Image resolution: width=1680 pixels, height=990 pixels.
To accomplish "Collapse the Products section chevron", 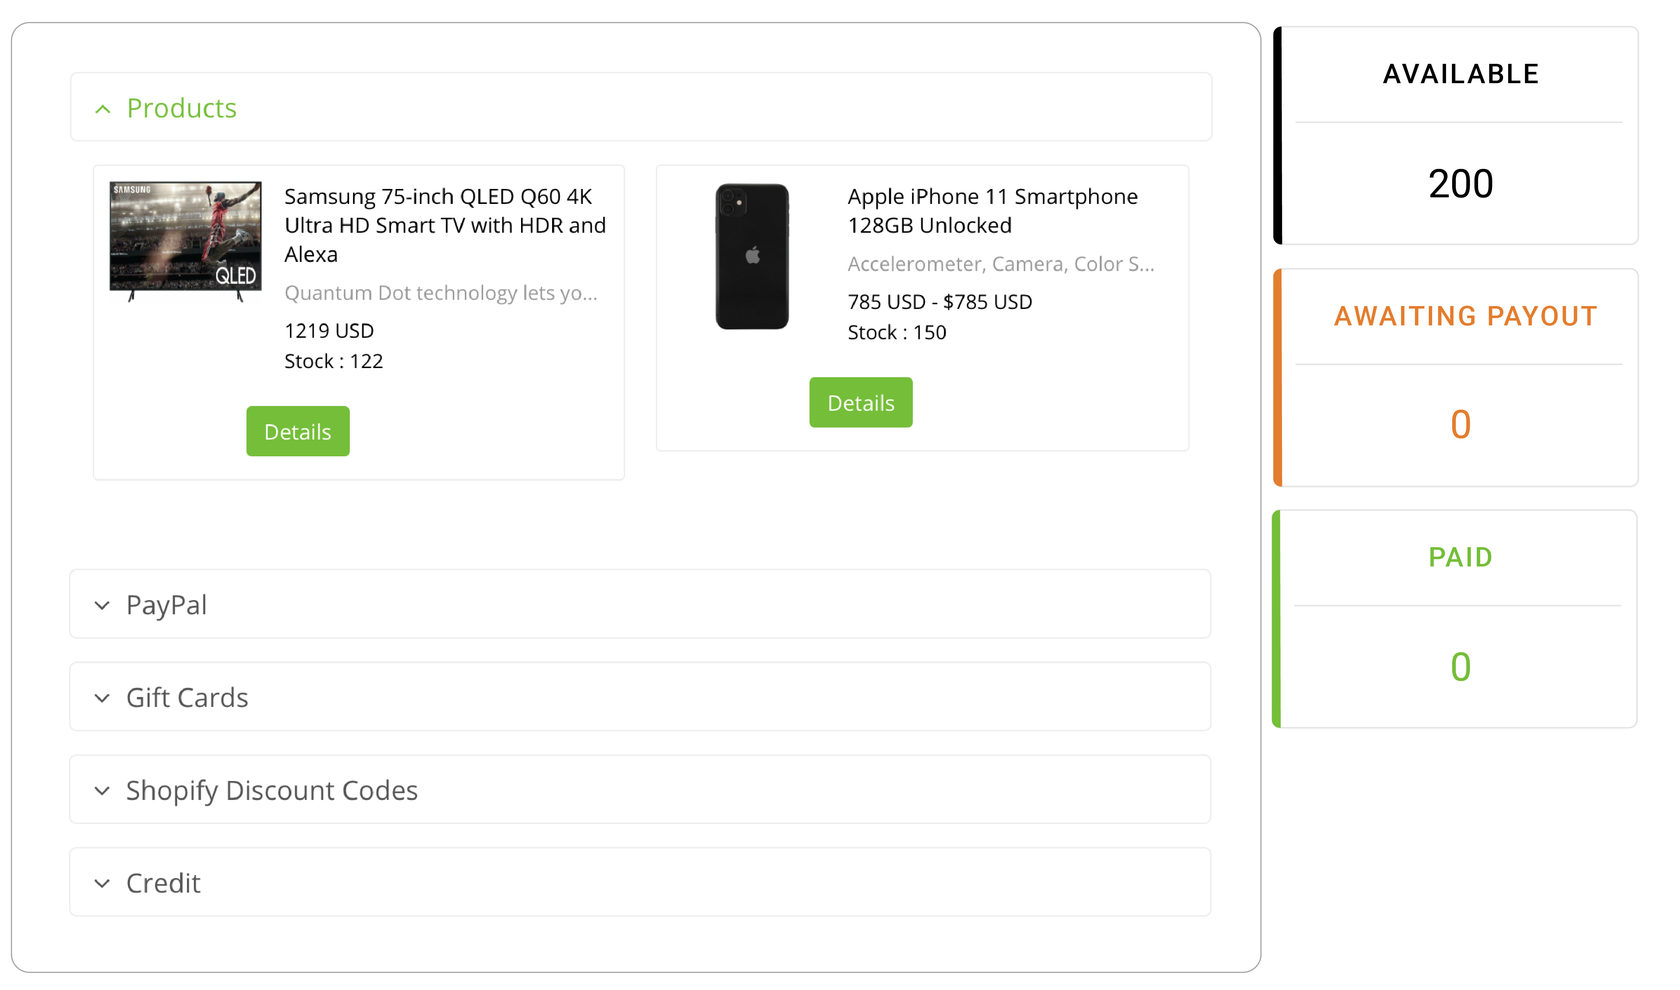I will pos(103,109).
